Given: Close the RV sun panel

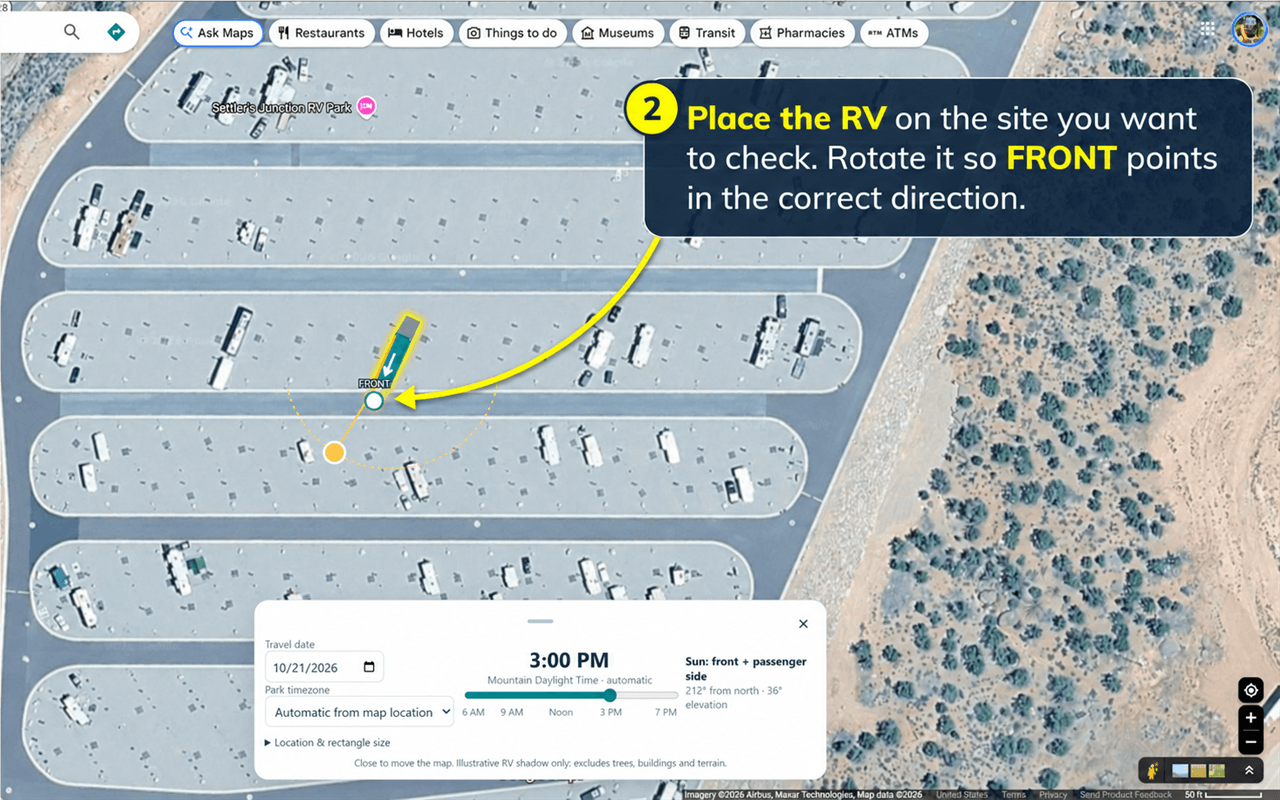Looking at the screenshot, I should 803,624.
